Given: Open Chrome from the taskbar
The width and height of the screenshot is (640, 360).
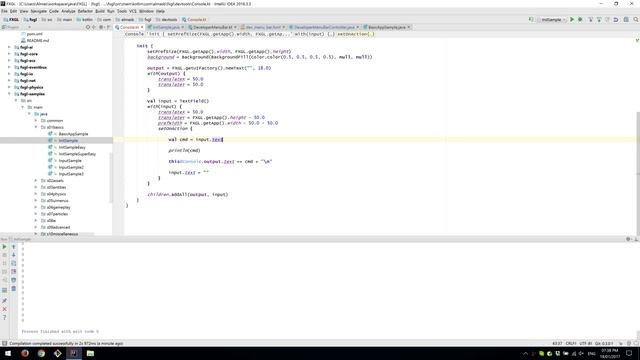Looking at the screenshot, I should pos(41,353).
